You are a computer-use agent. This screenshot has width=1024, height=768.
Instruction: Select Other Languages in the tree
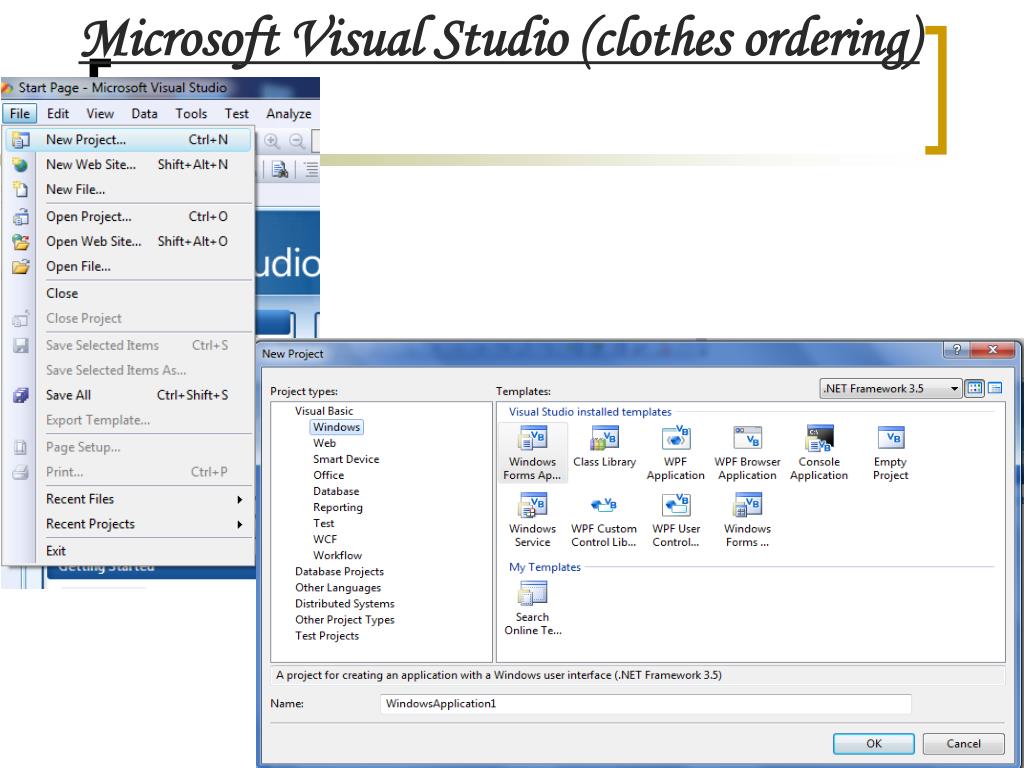pyautogui.click(x=338, y=588)
